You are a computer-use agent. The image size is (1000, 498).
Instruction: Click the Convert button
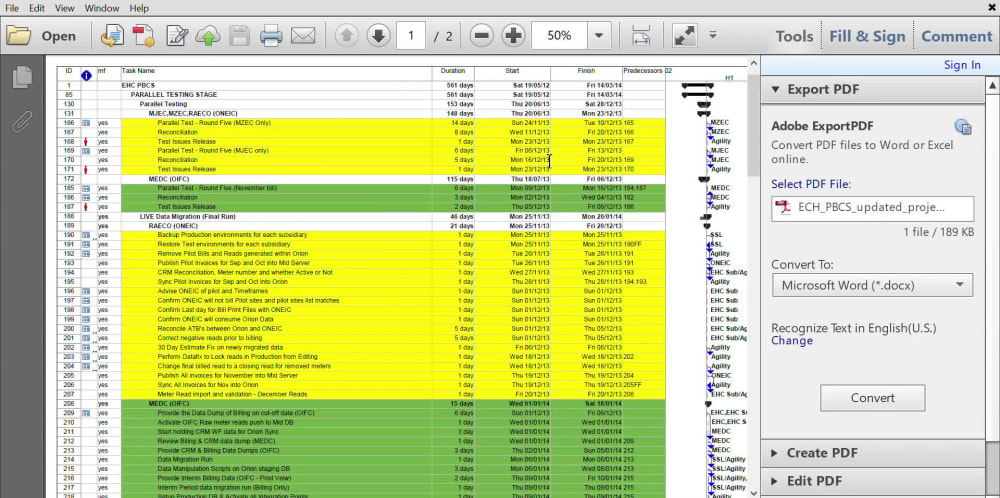pyautogui.click(x=872, y=398)
